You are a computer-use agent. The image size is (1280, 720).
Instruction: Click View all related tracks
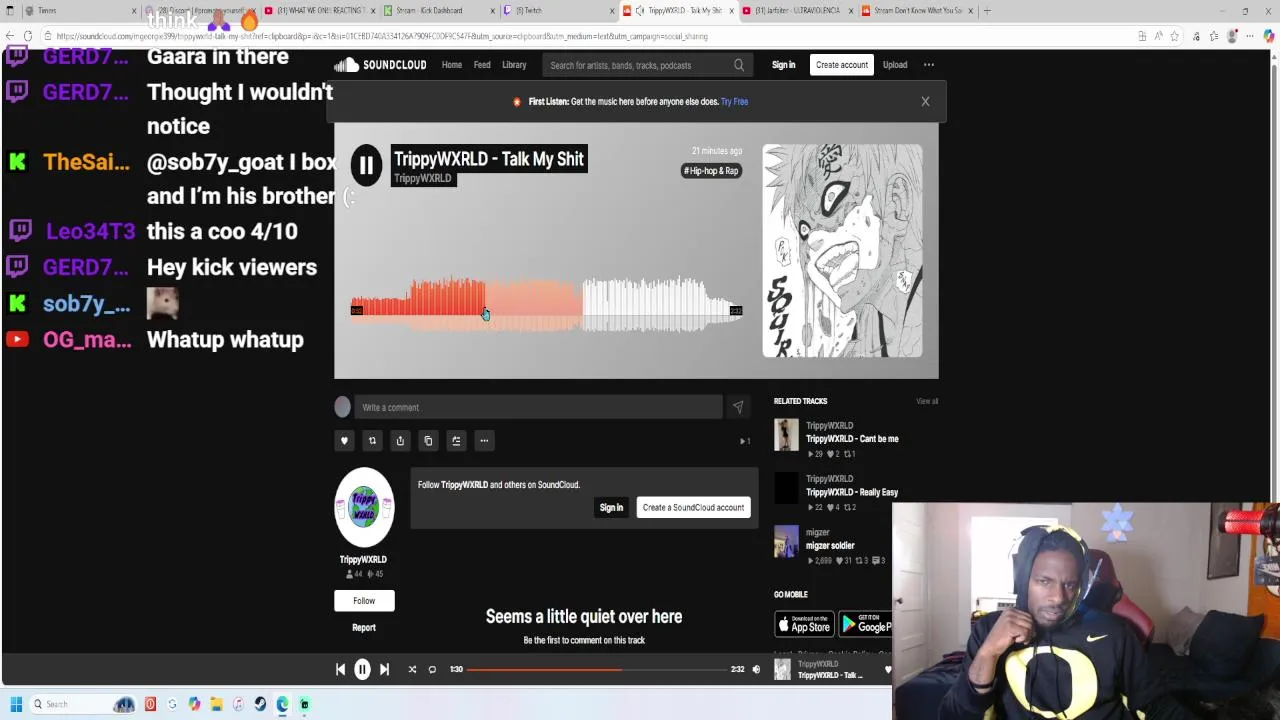click(x=927, y=401)
